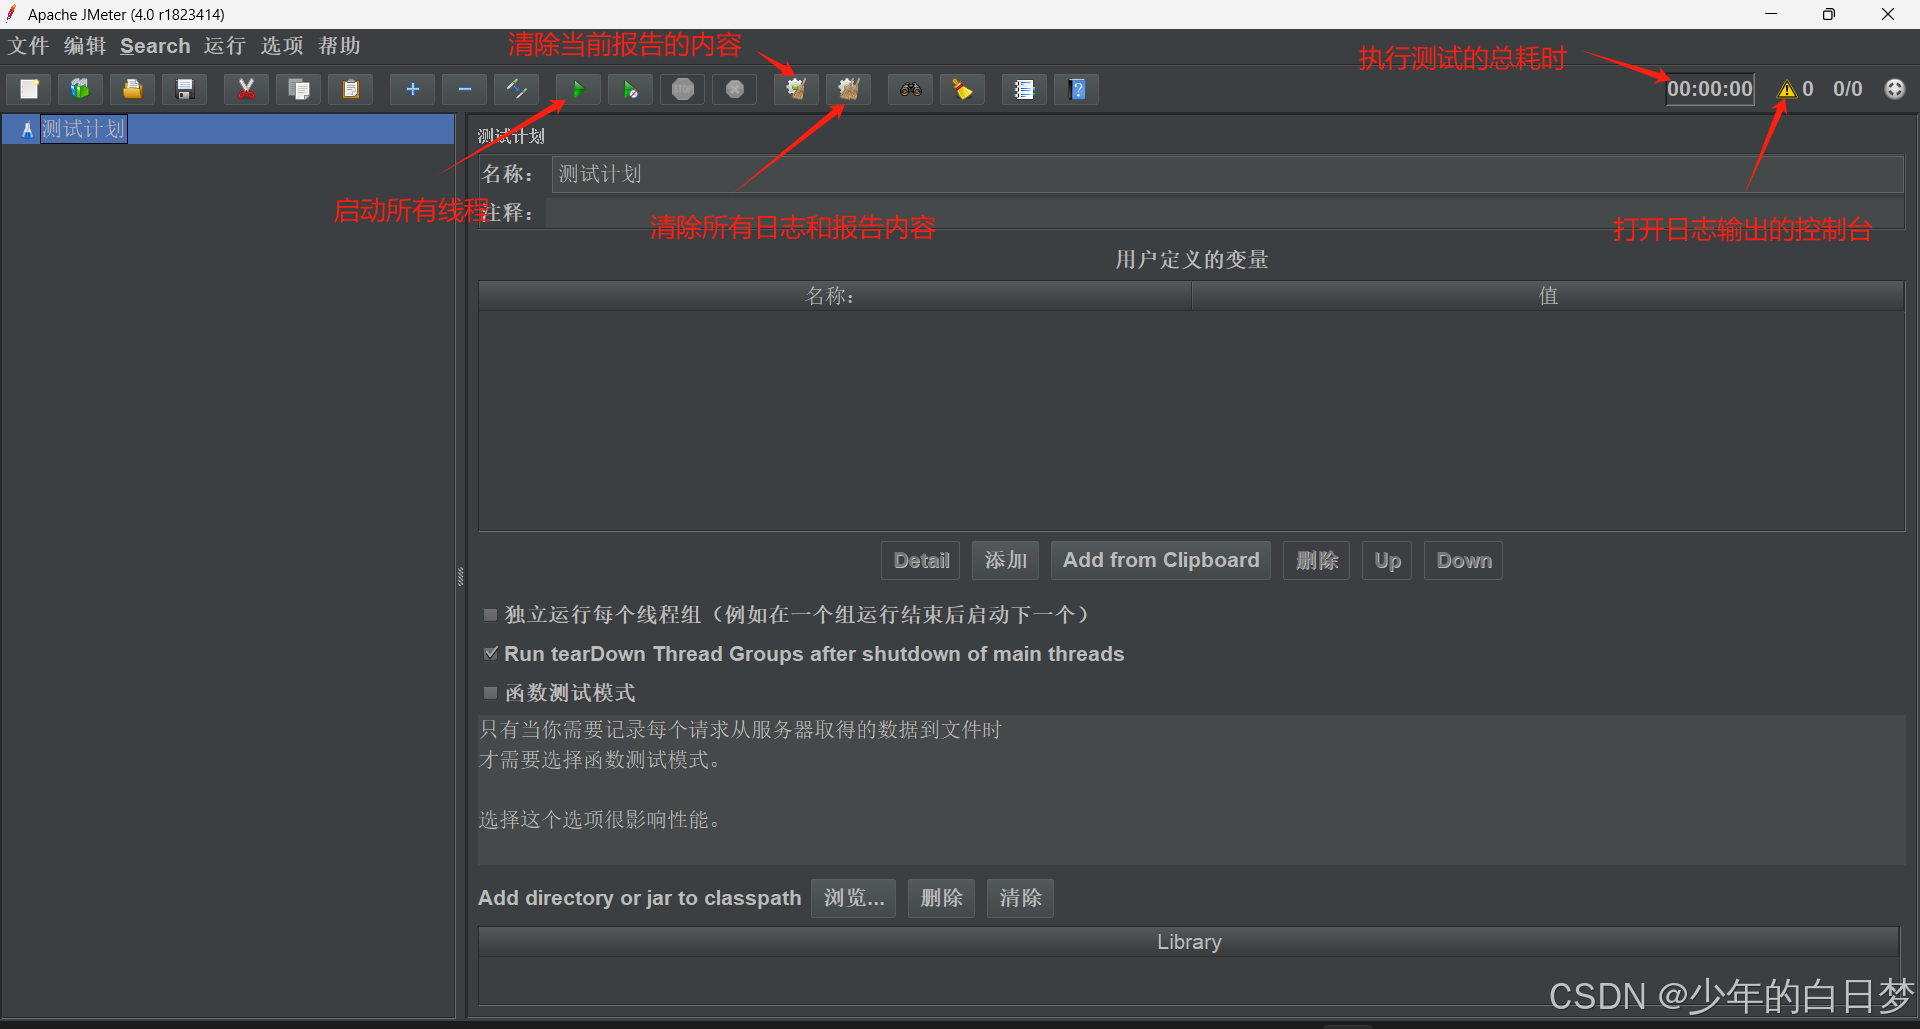The width and height of the screenshot is (1920, 1029).
Task: Click the Cut scissors icon
Action: [x=246, y=89]
